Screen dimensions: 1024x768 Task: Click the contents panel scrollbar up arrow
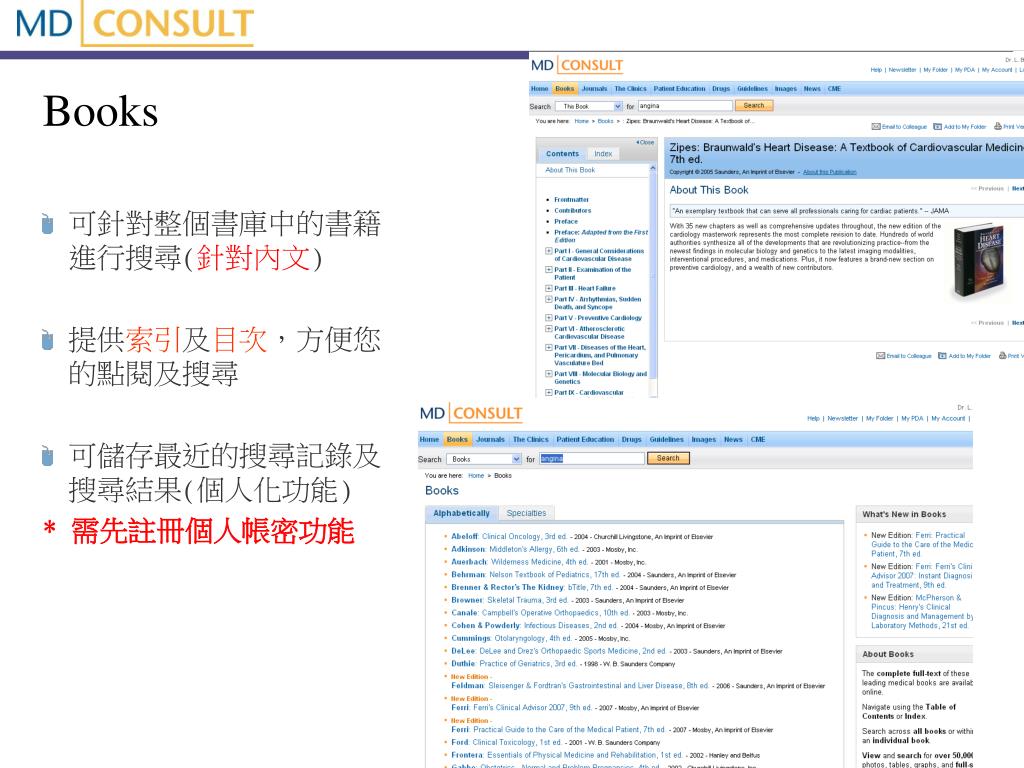[x=652, y=168]
